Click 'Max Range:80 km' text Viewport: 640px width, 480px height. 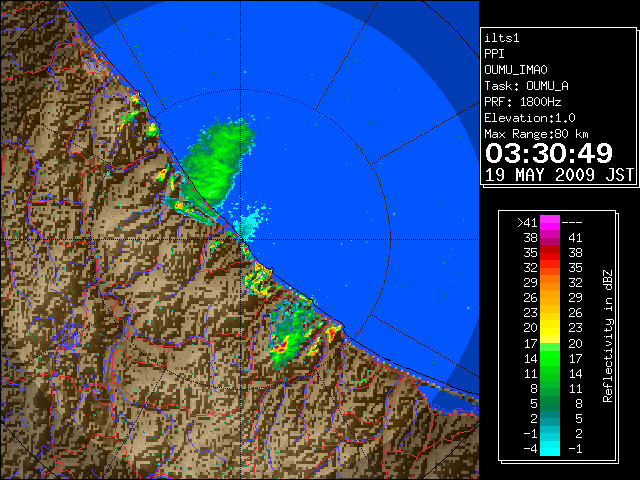click(536, 134)
